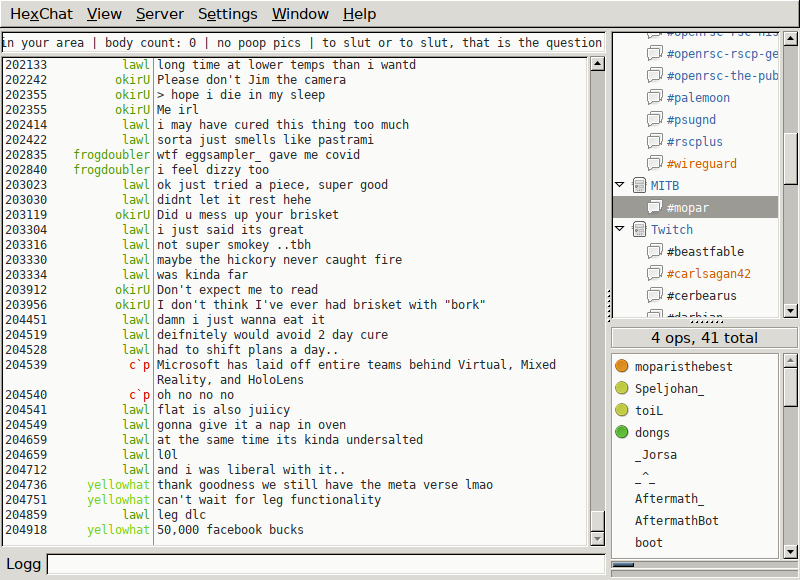This screenshot has height=580, width=800.
Task: Select user toiL in user list
Action: click(x=649, y=410)
